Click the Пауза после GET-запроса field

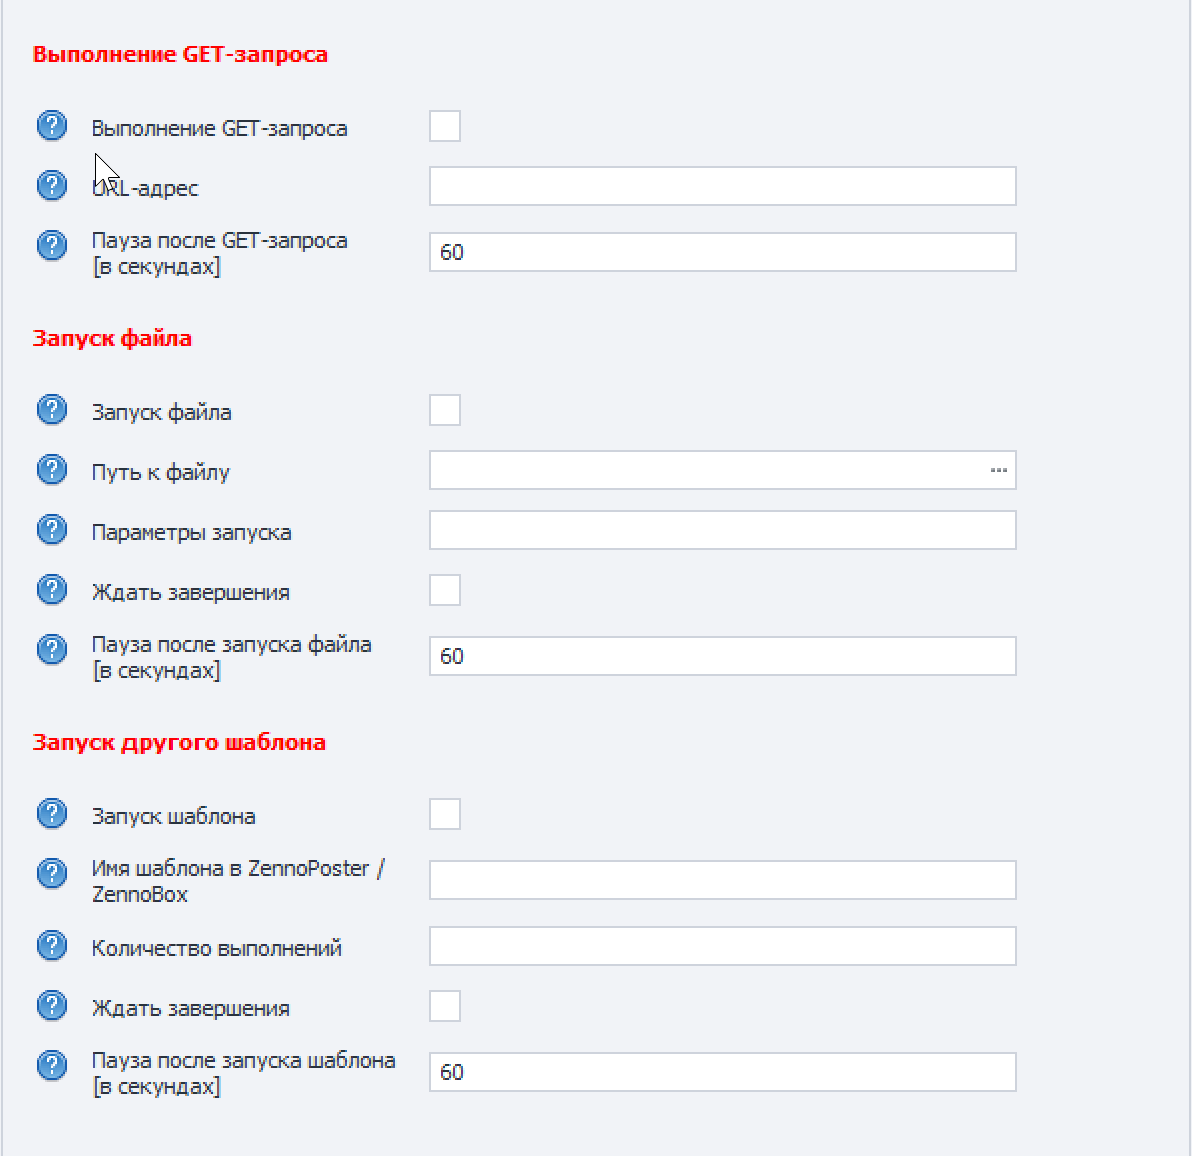722,252
